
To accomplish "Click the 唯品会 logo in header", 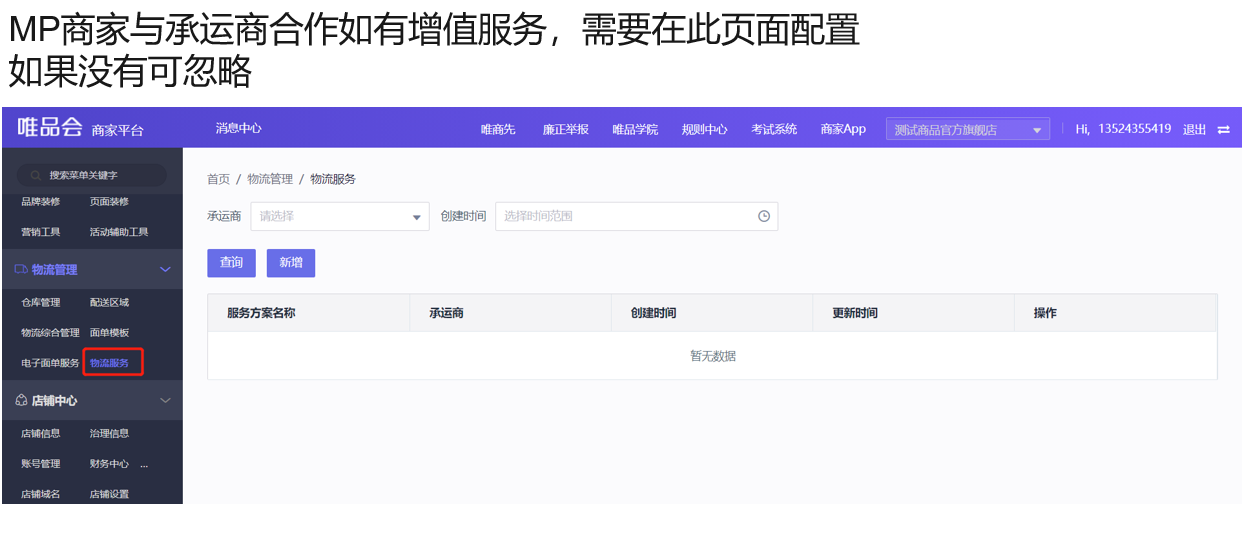I will click(49, 127).
